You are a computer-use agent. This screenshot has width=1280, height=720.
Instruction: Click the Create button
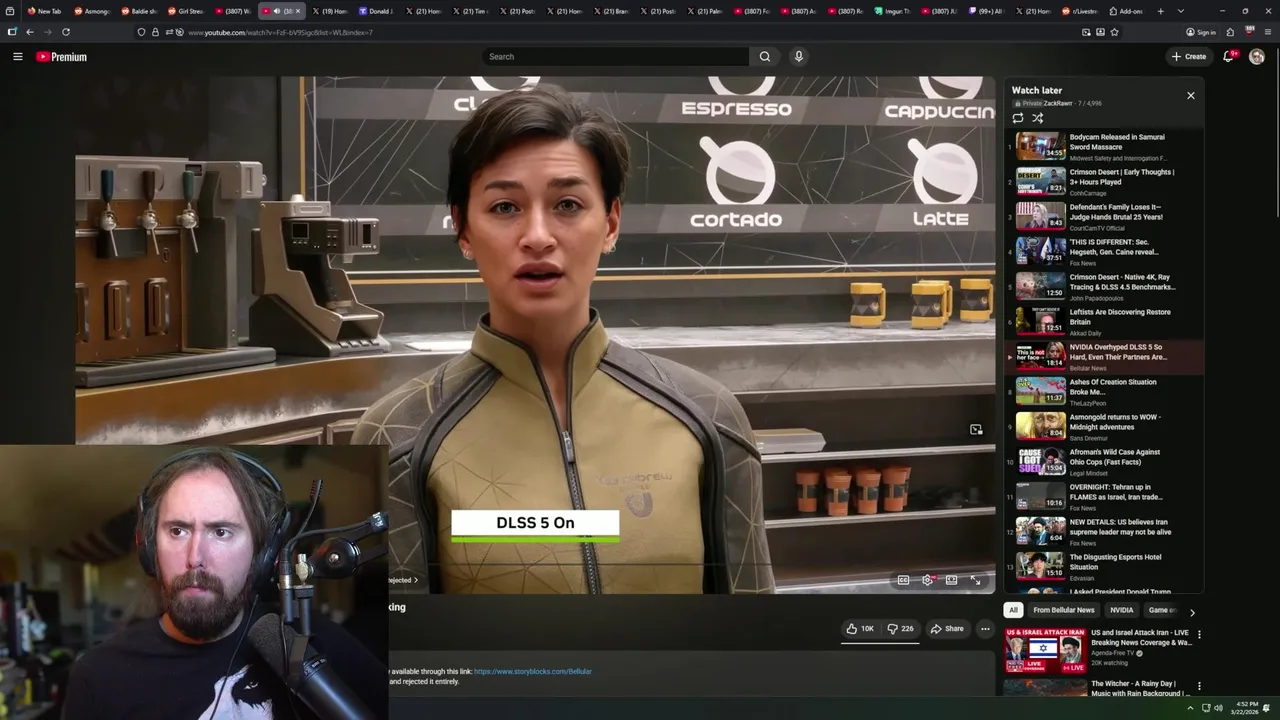[x=1189, y=57]
